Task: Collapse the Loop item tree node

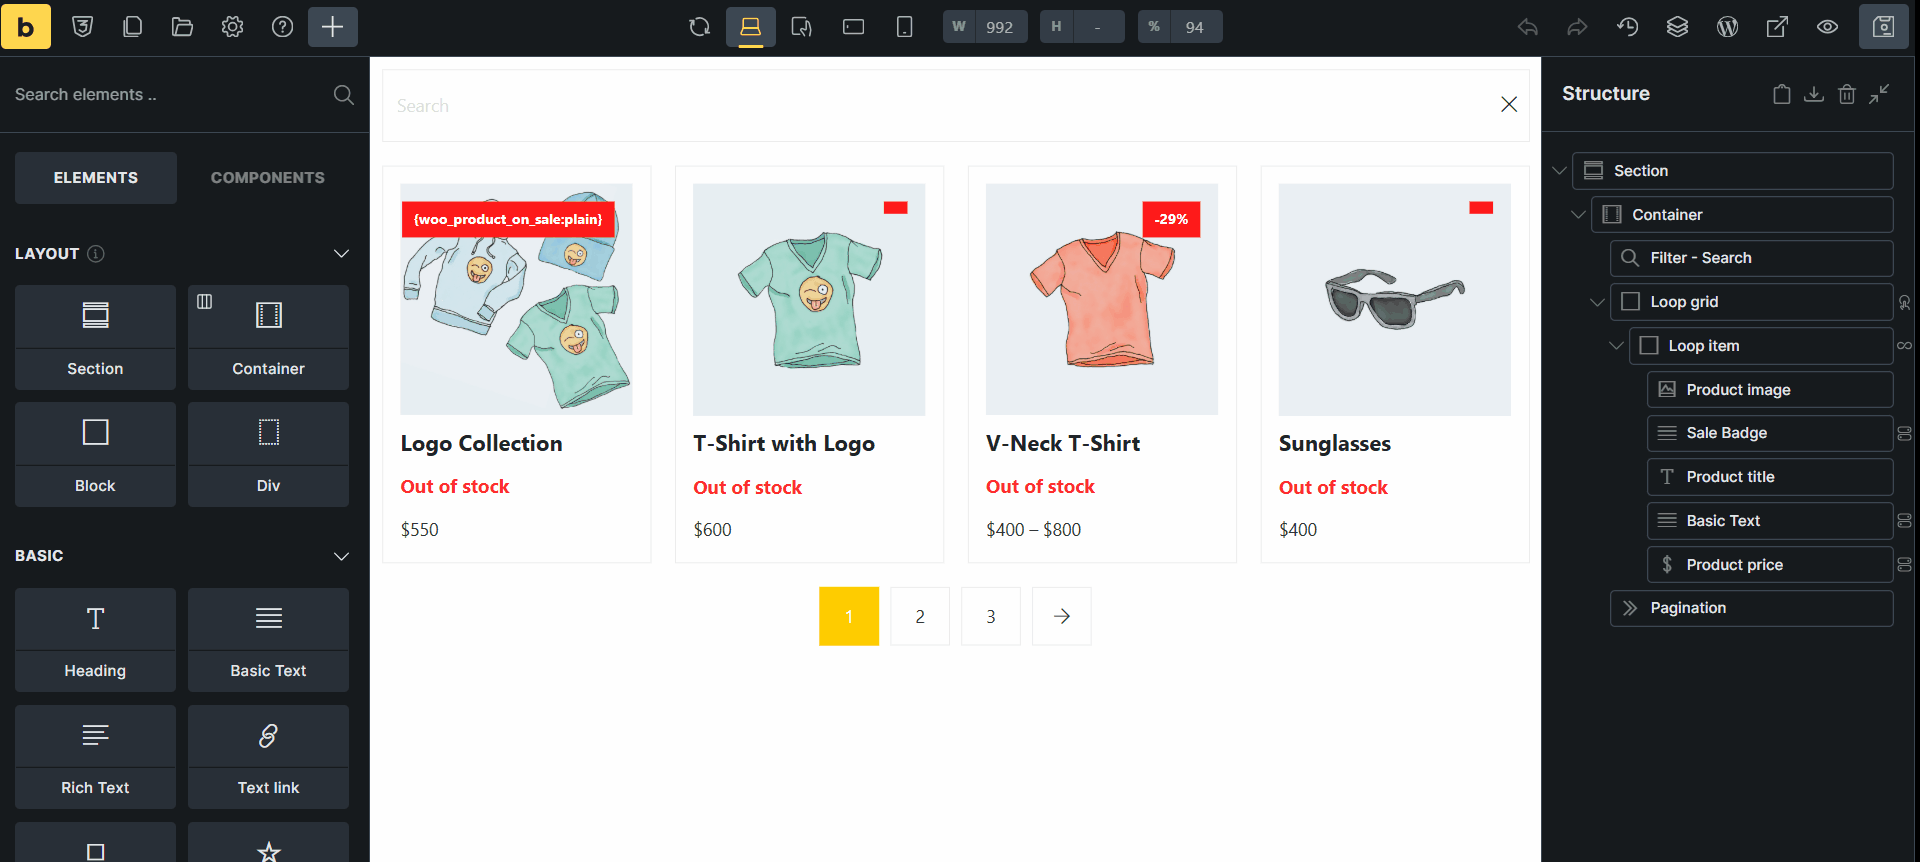Action: coord(1616,346)
